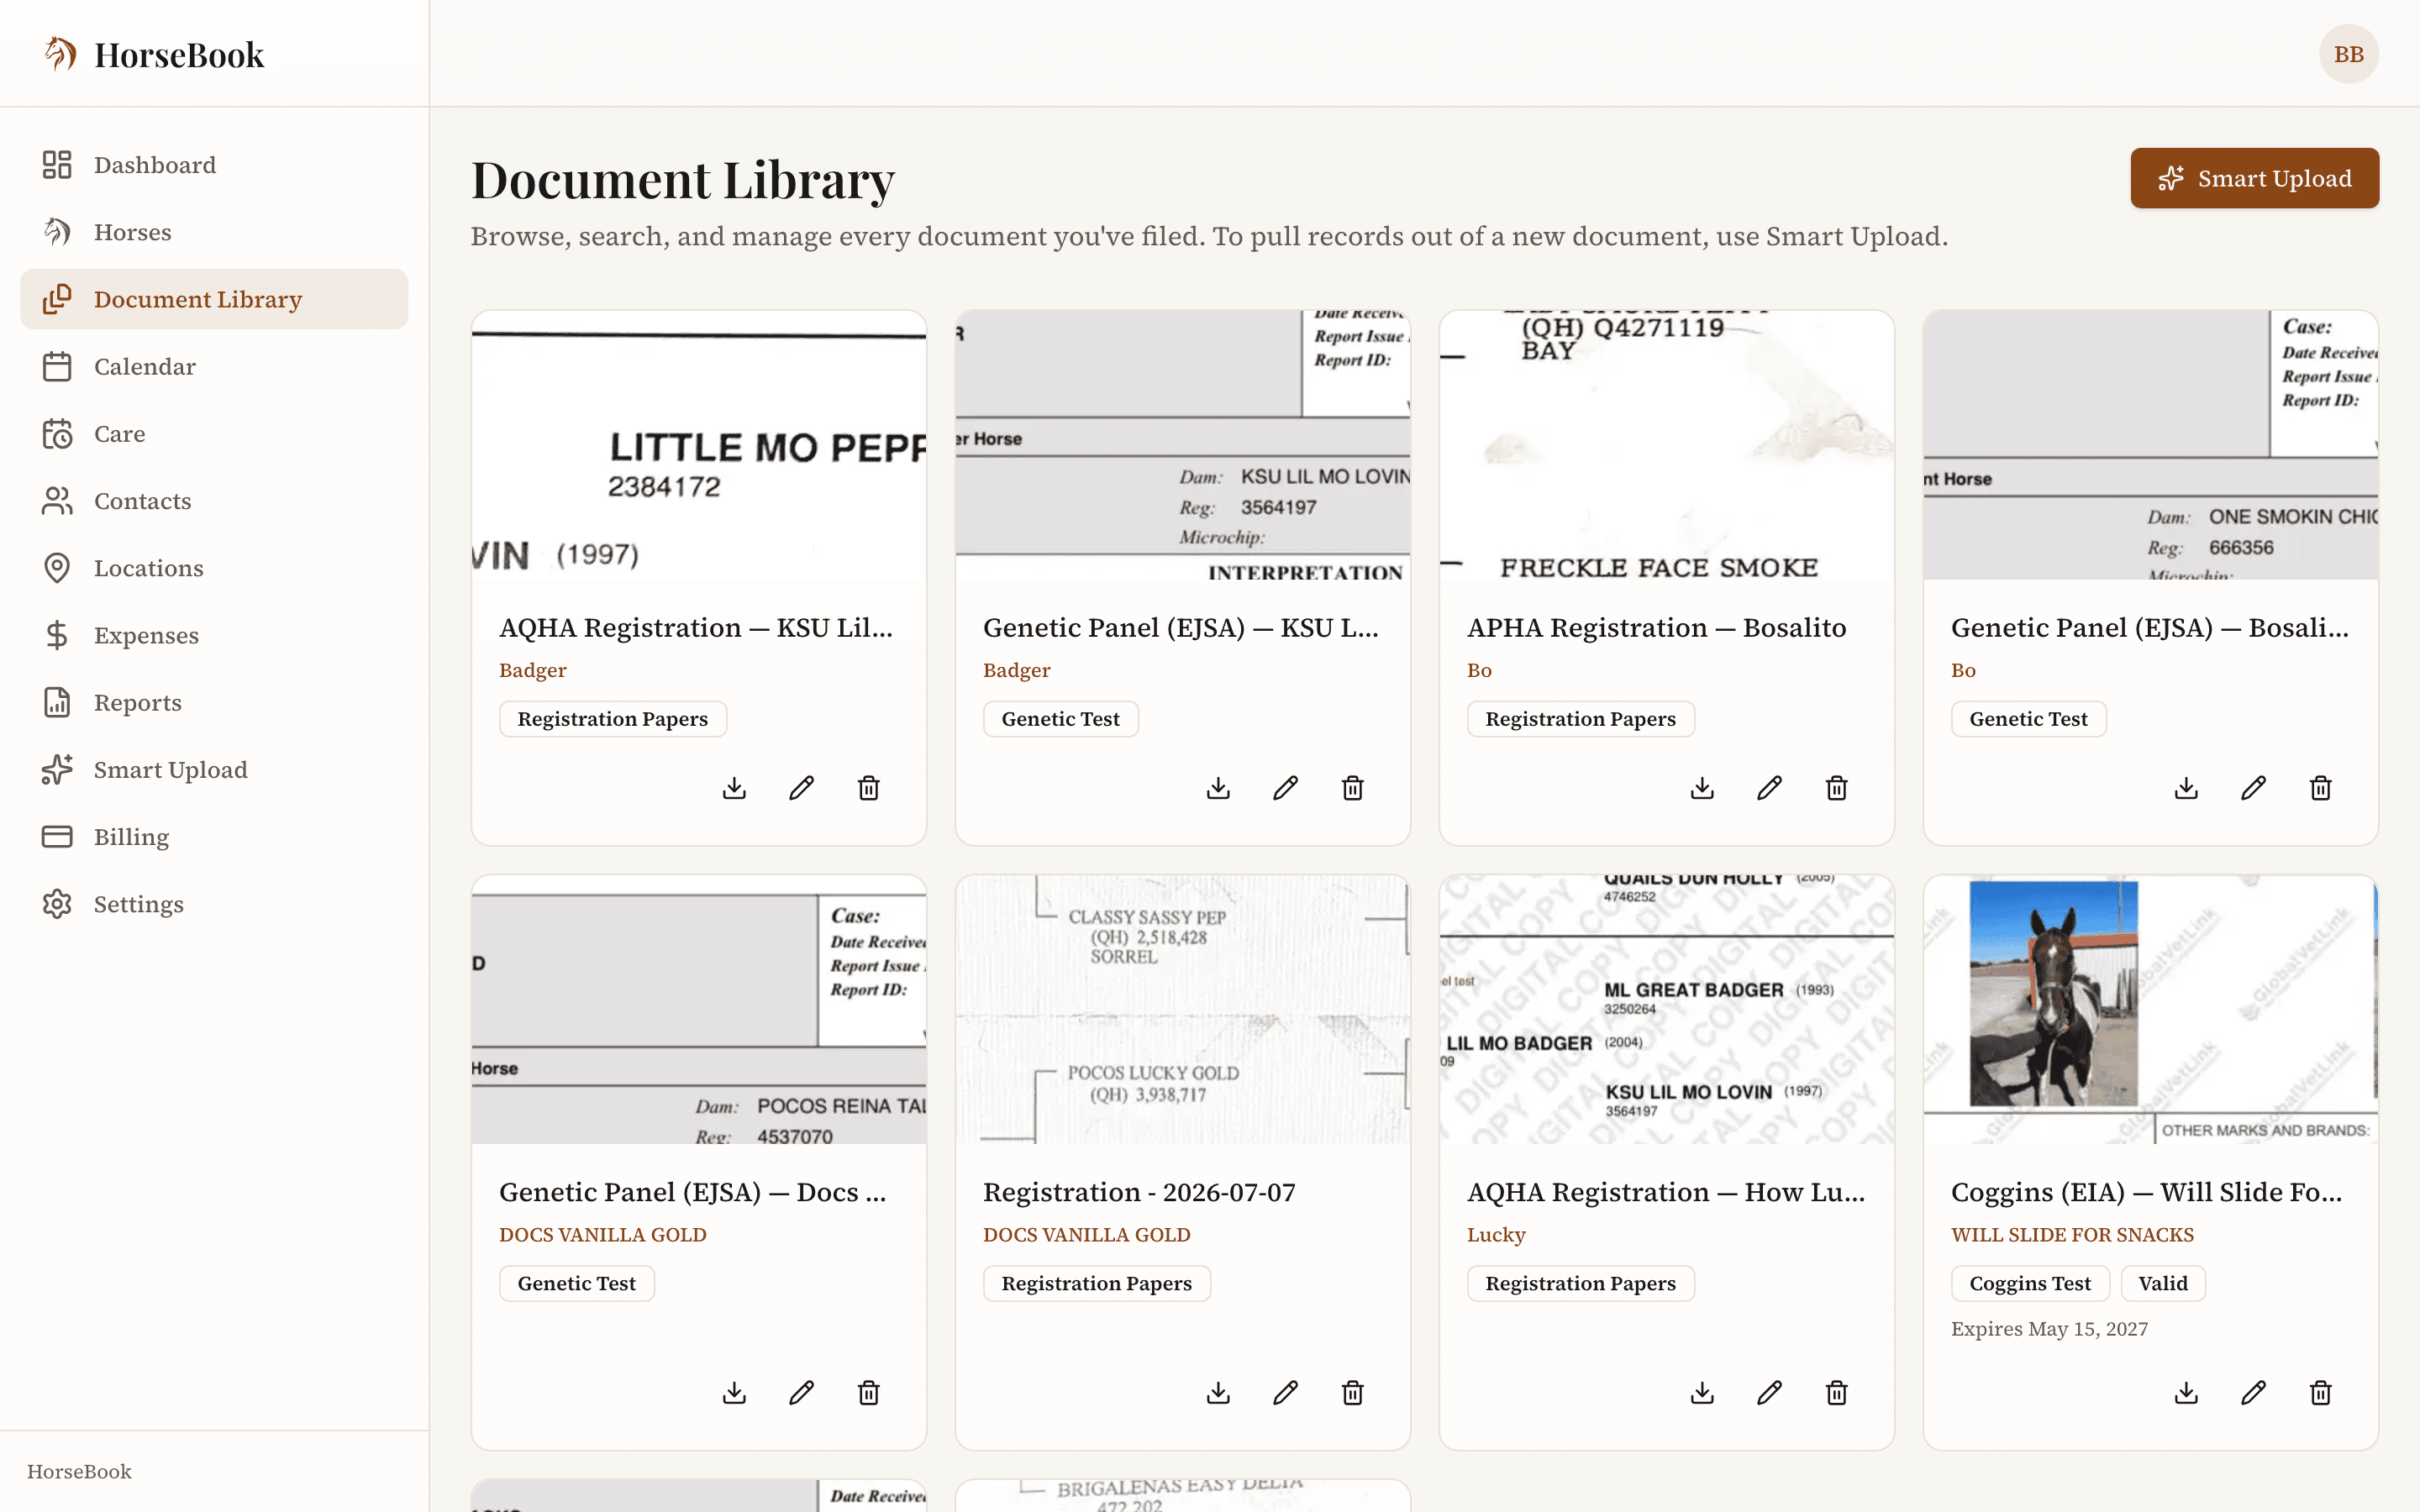This screenshot has width=2420, height=1512.
Task: Download the Coggins (EIA) document
Action: click(2186, 1393)
